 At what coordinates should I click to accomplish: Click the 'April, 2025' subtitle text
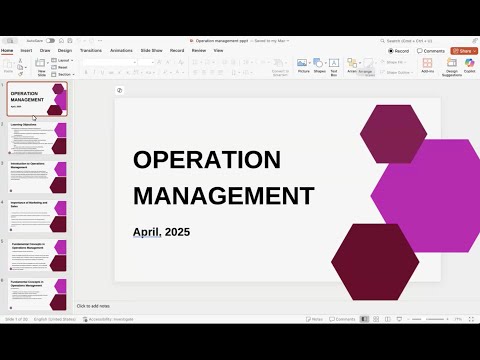point(161,232)
